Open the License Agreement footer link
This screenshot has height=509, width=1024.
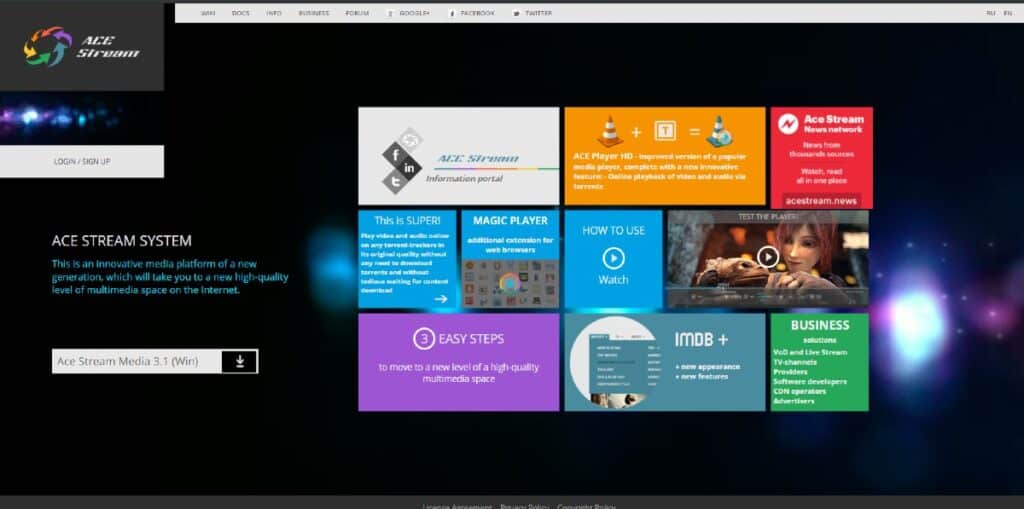456,506
